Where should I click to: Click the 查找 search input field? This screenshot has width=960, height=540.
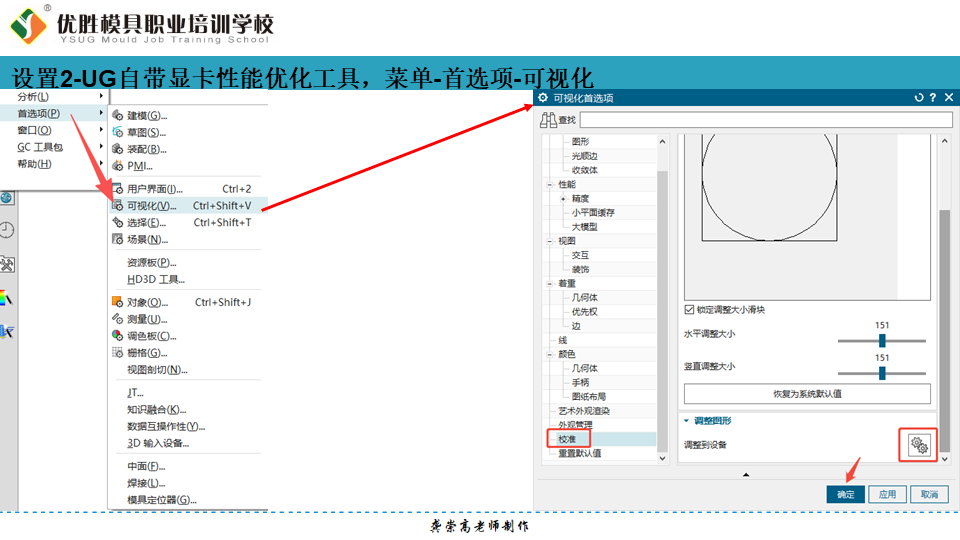tap(766, 119)
